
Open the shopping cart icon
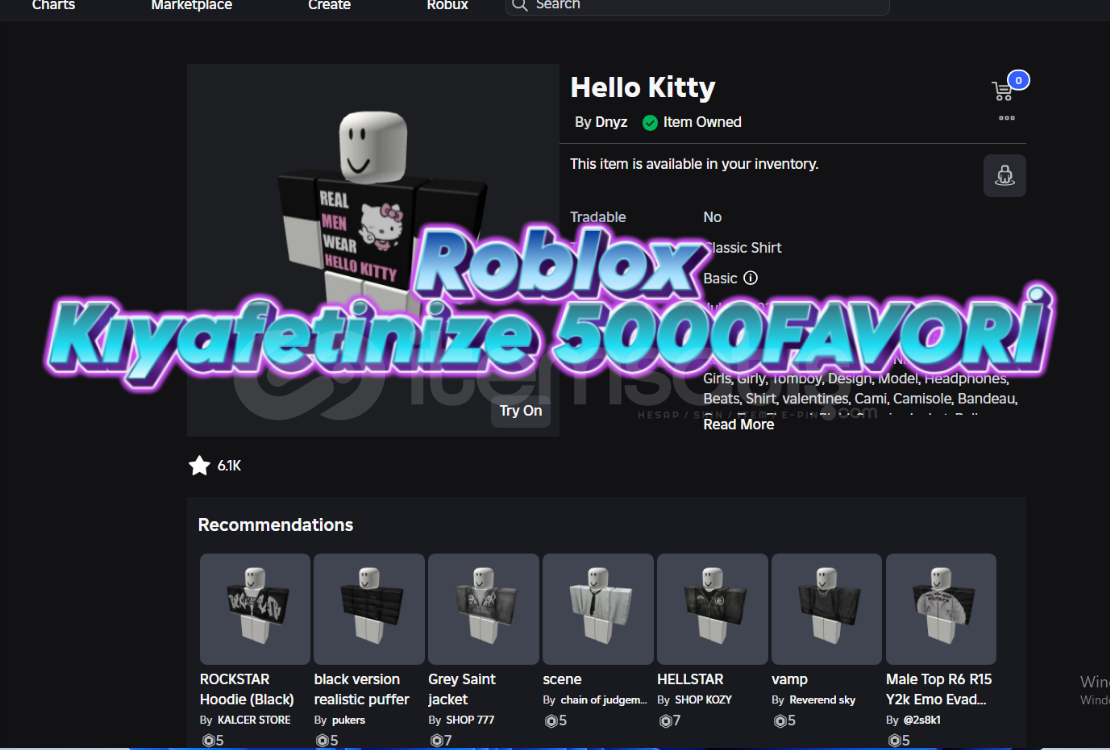pos(1002,91)
